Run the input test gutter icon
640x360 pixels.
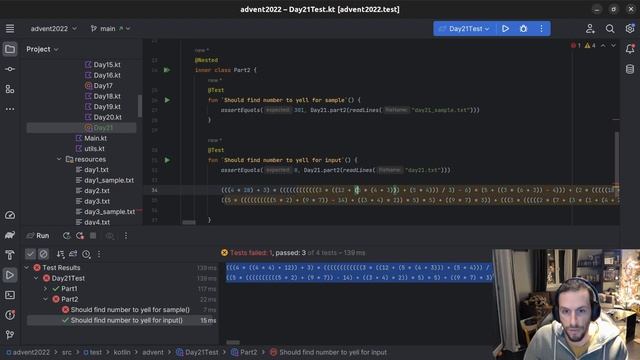pos(167,160)
